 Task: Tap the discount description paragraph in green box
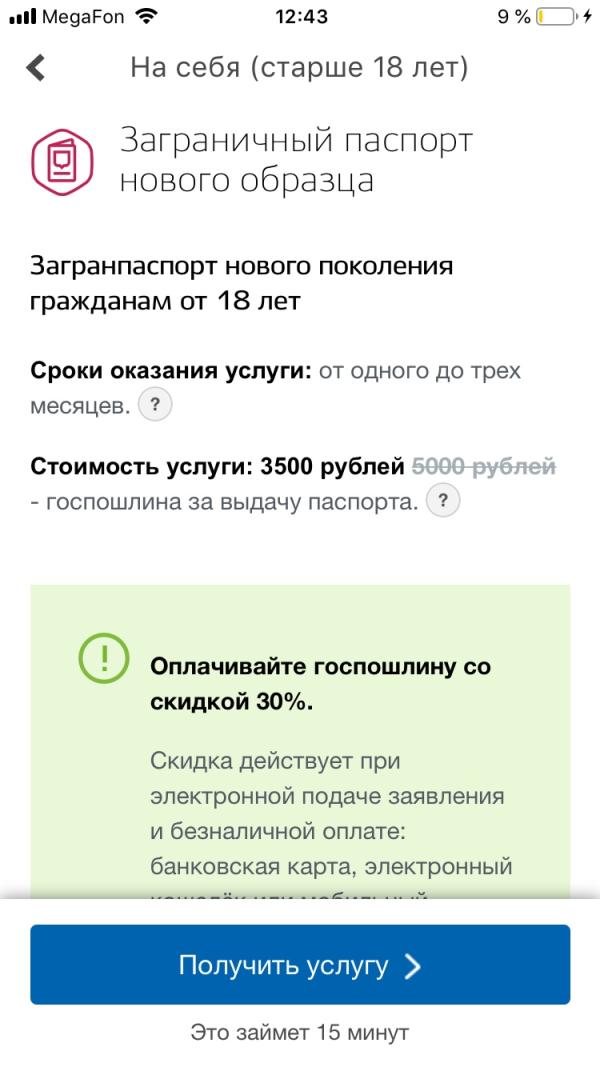331,823
